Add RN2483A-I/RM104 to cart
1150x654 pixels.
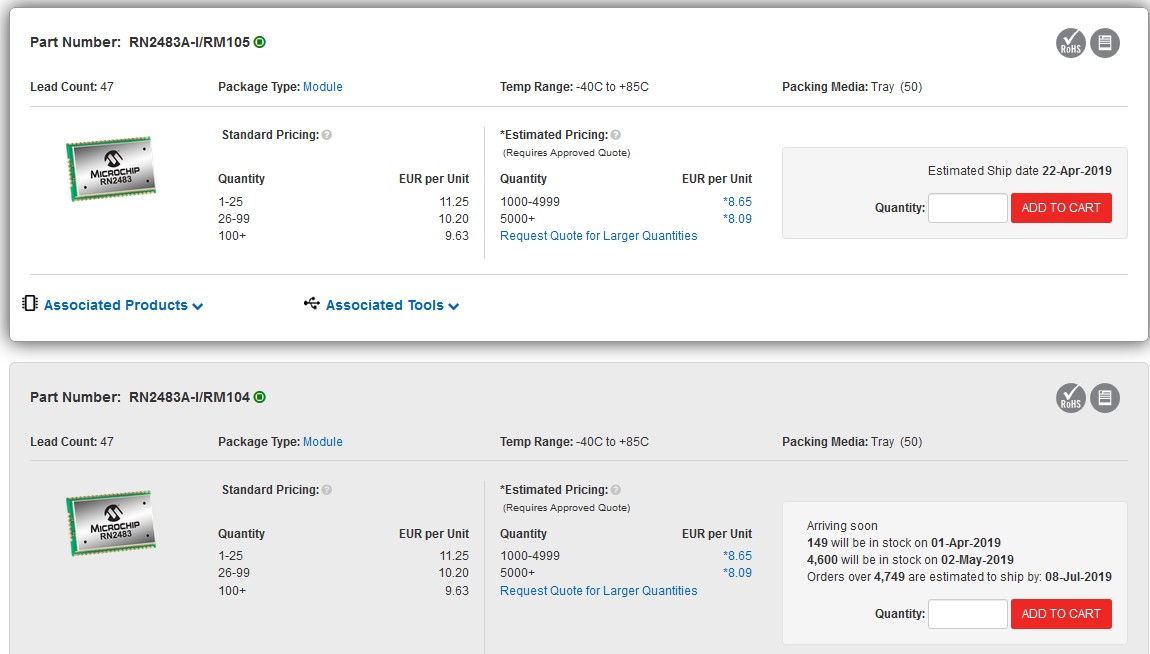[1061, 614]
